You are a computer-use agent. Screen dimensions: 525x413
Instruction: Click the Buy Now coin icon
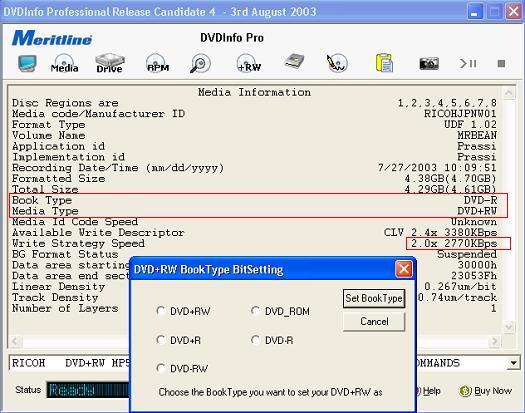465,391
